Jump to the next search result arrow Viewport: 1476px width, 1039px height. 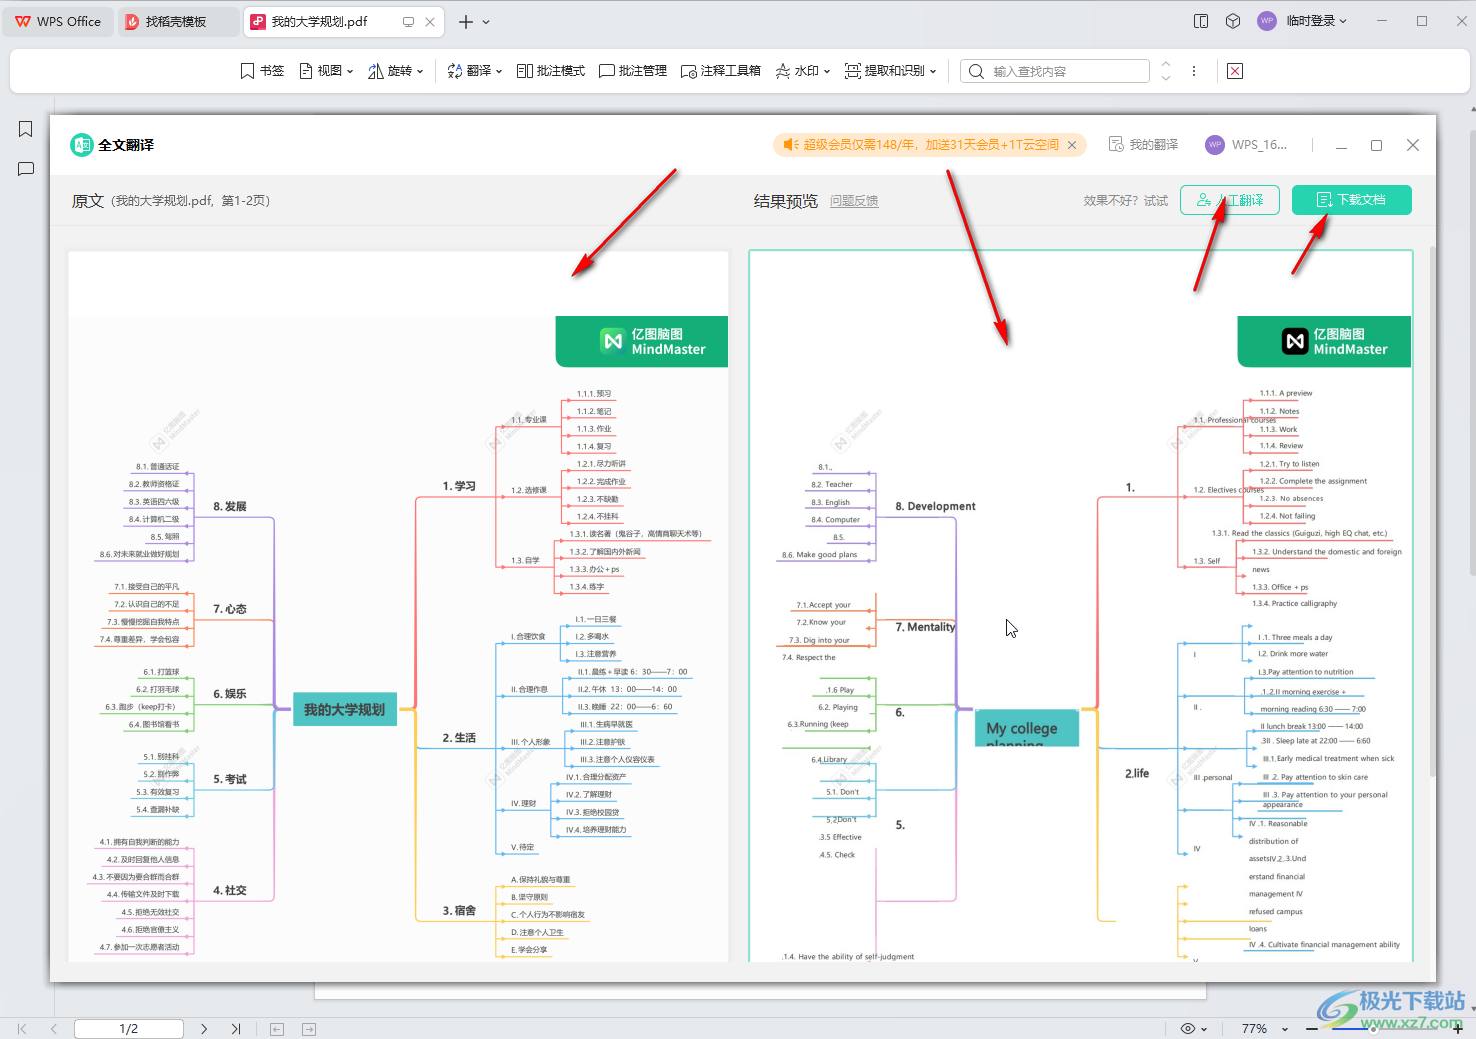1165,77
